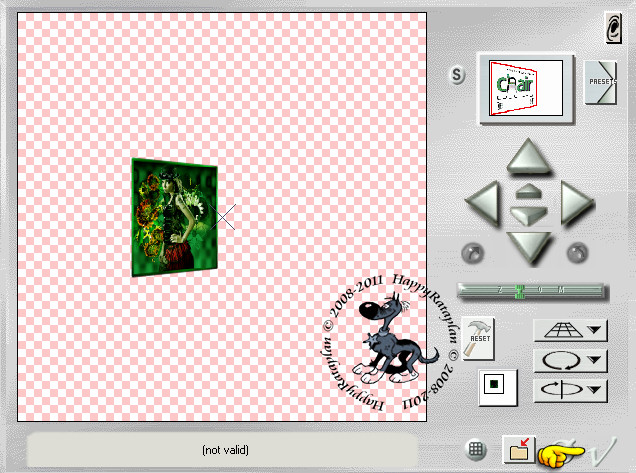Image resolution: width=636 pixels, height=473 pixels.
Task: Select the Chair preview thumbnail
Action: [x=526, y=88]
